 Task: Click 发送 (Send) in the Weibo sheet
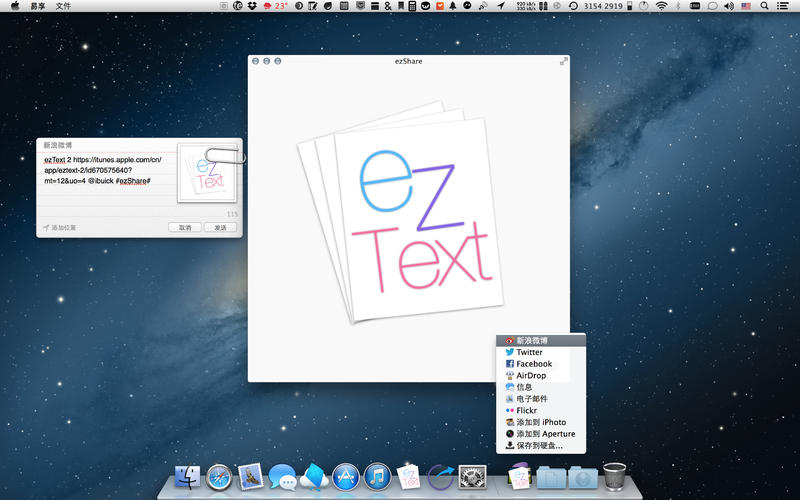[220, 228]
